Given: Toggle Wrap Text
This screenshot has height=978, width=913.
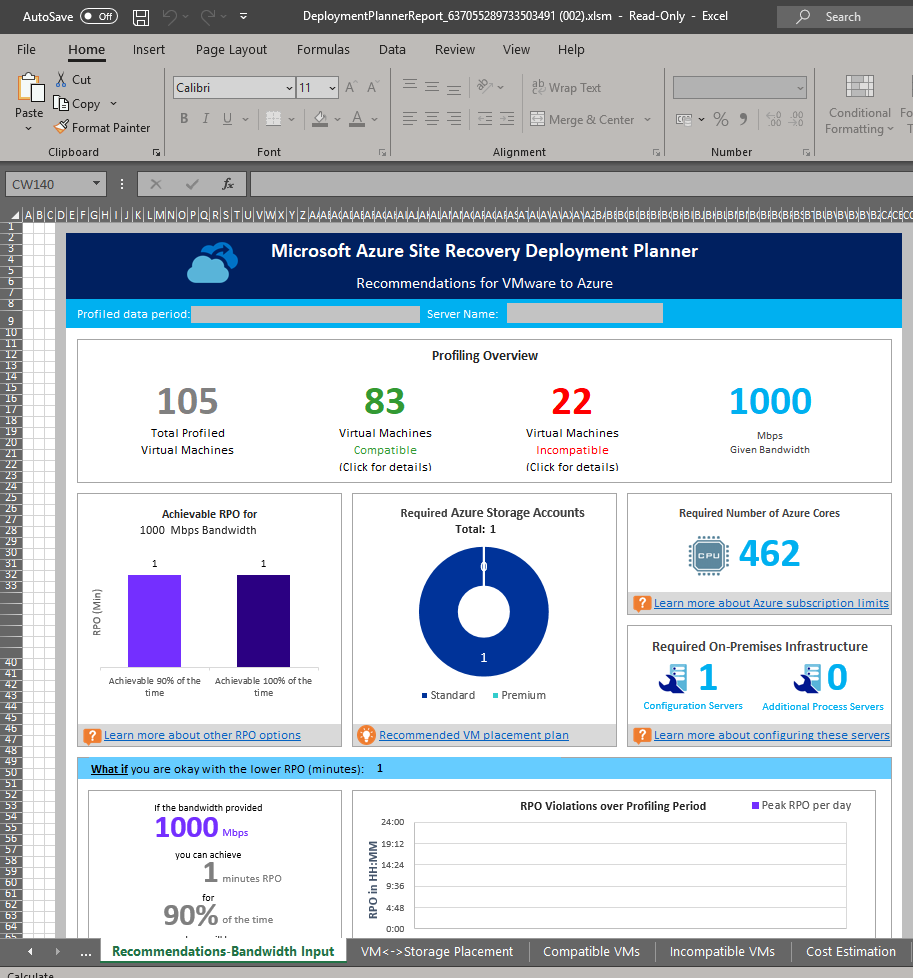Looking at the screenshot, I should coord(566,88).
